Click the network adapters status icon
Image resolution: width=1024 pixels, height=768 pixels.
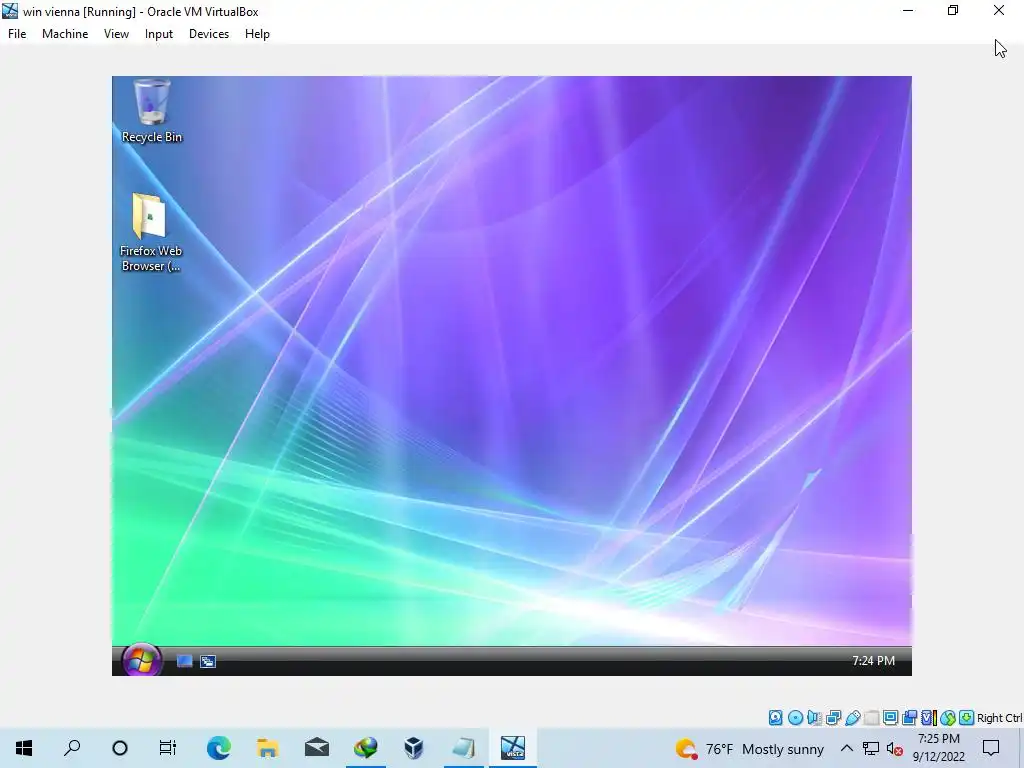tap(833, 718)
